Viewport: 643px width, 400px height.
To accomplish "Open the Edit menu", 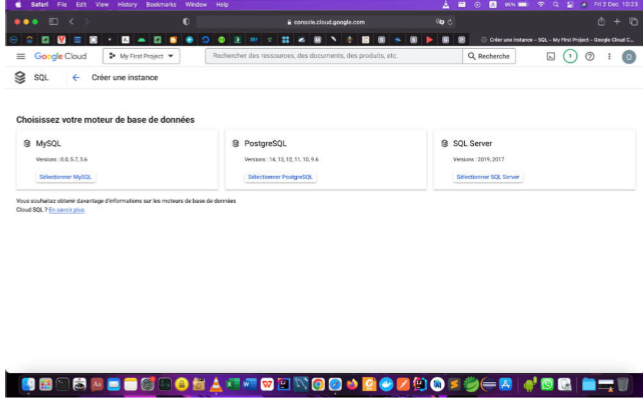I will click(x=81, y=5).
